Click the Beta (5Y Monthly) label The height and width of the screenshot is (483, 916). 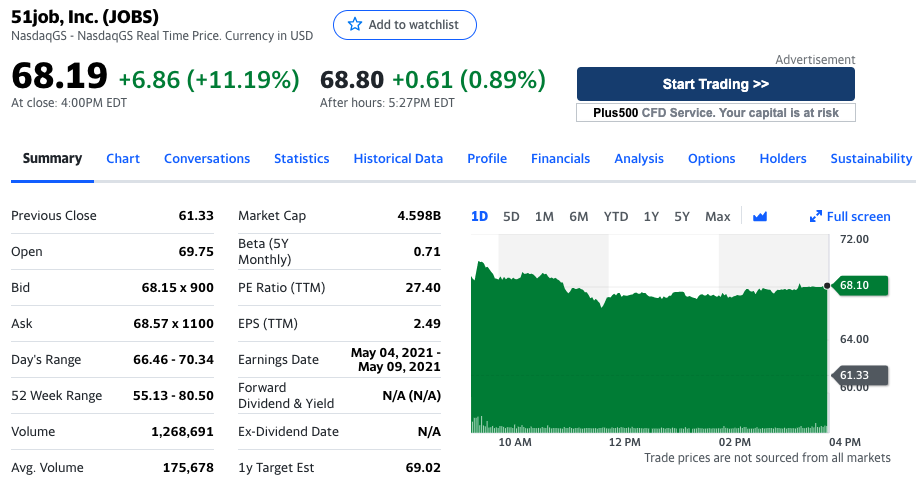[265, 252]
